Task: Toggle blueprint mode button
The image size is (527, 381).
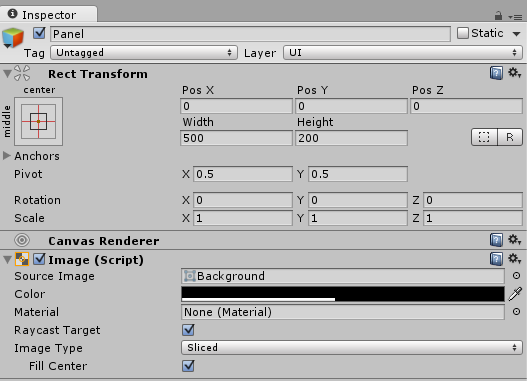Action: pos(484,137)
